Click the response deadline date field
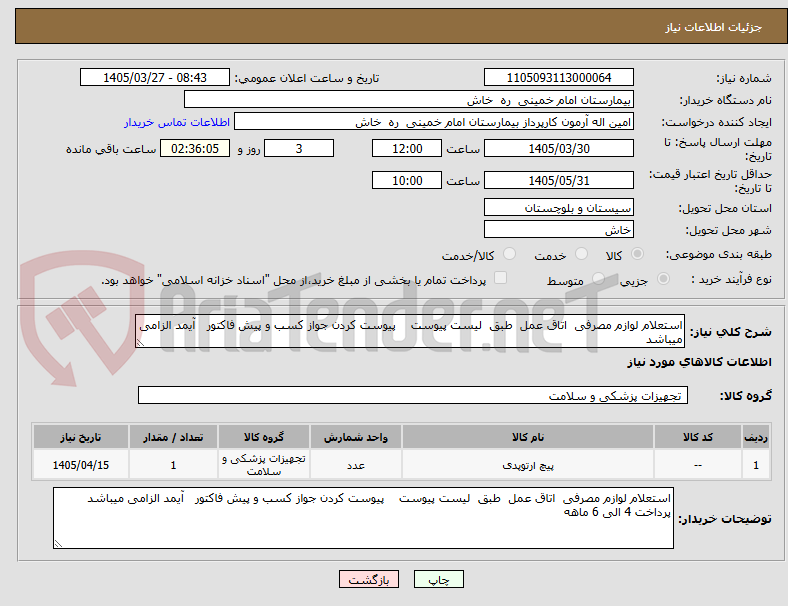The width and height of the screenshot is (788, 606). 559,149
